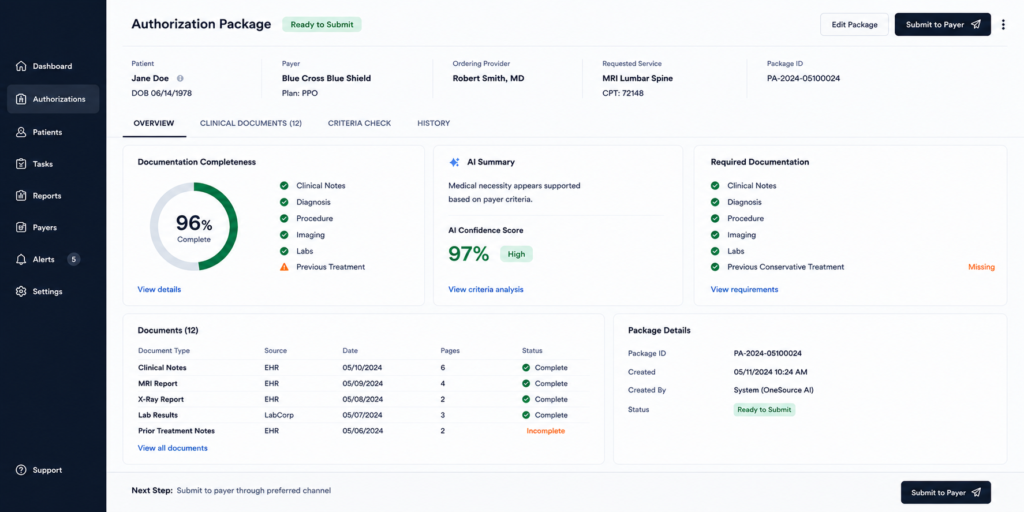Click the Payers icon in sidebar
Viewport: 1024px width, 512px height.
(21, 227)
